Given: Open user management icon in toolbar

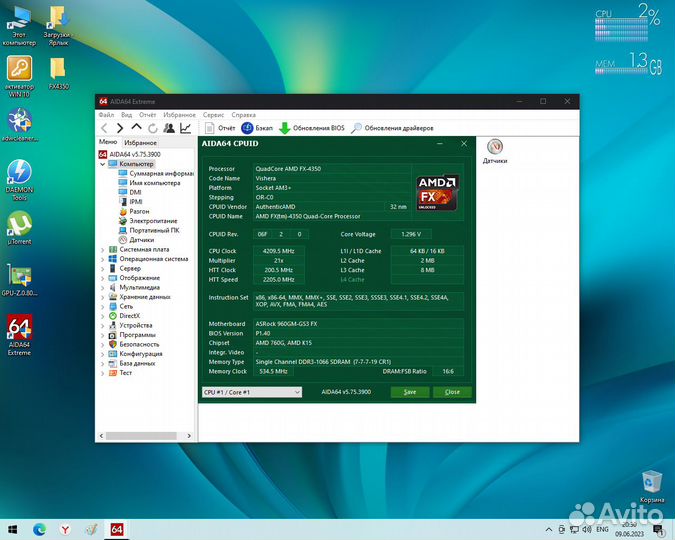Looking at the screenshot, I should [x=169, y=128].
